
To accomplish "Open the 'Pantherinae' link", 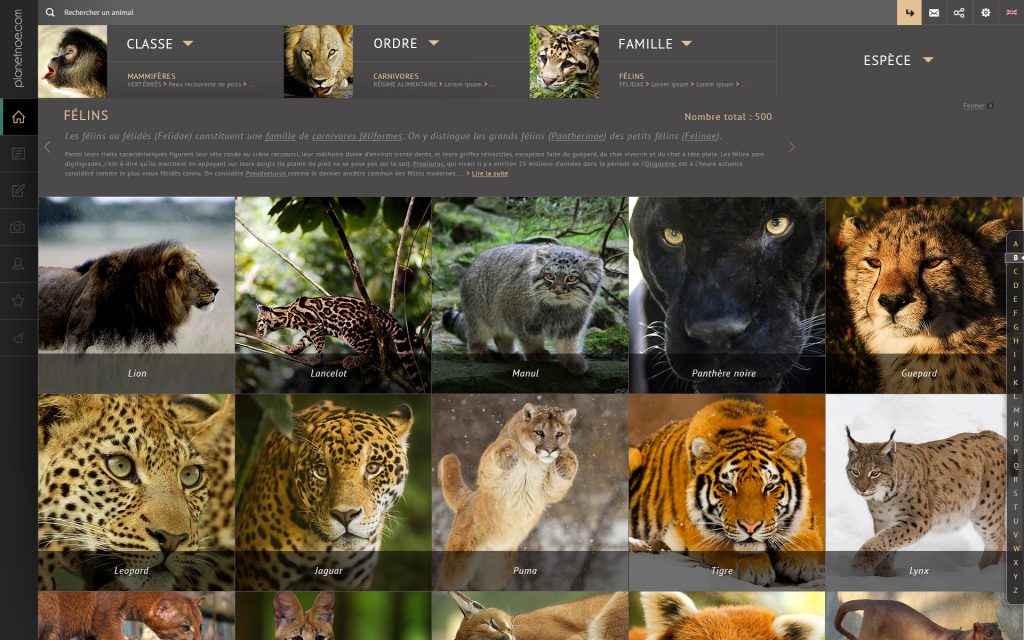I will (x=577, y=136).
